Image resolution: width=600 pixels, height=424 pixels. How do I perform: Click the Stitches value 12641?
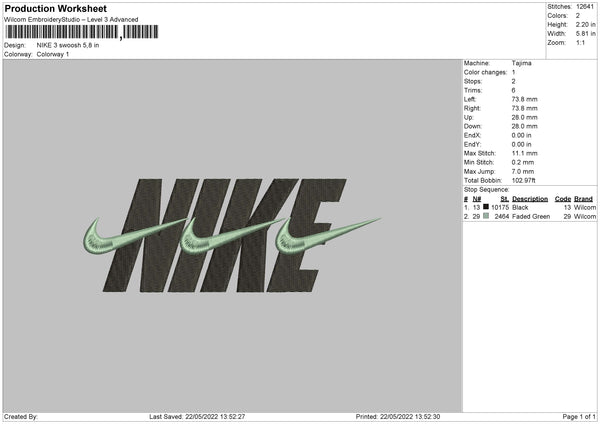point(585,7)
